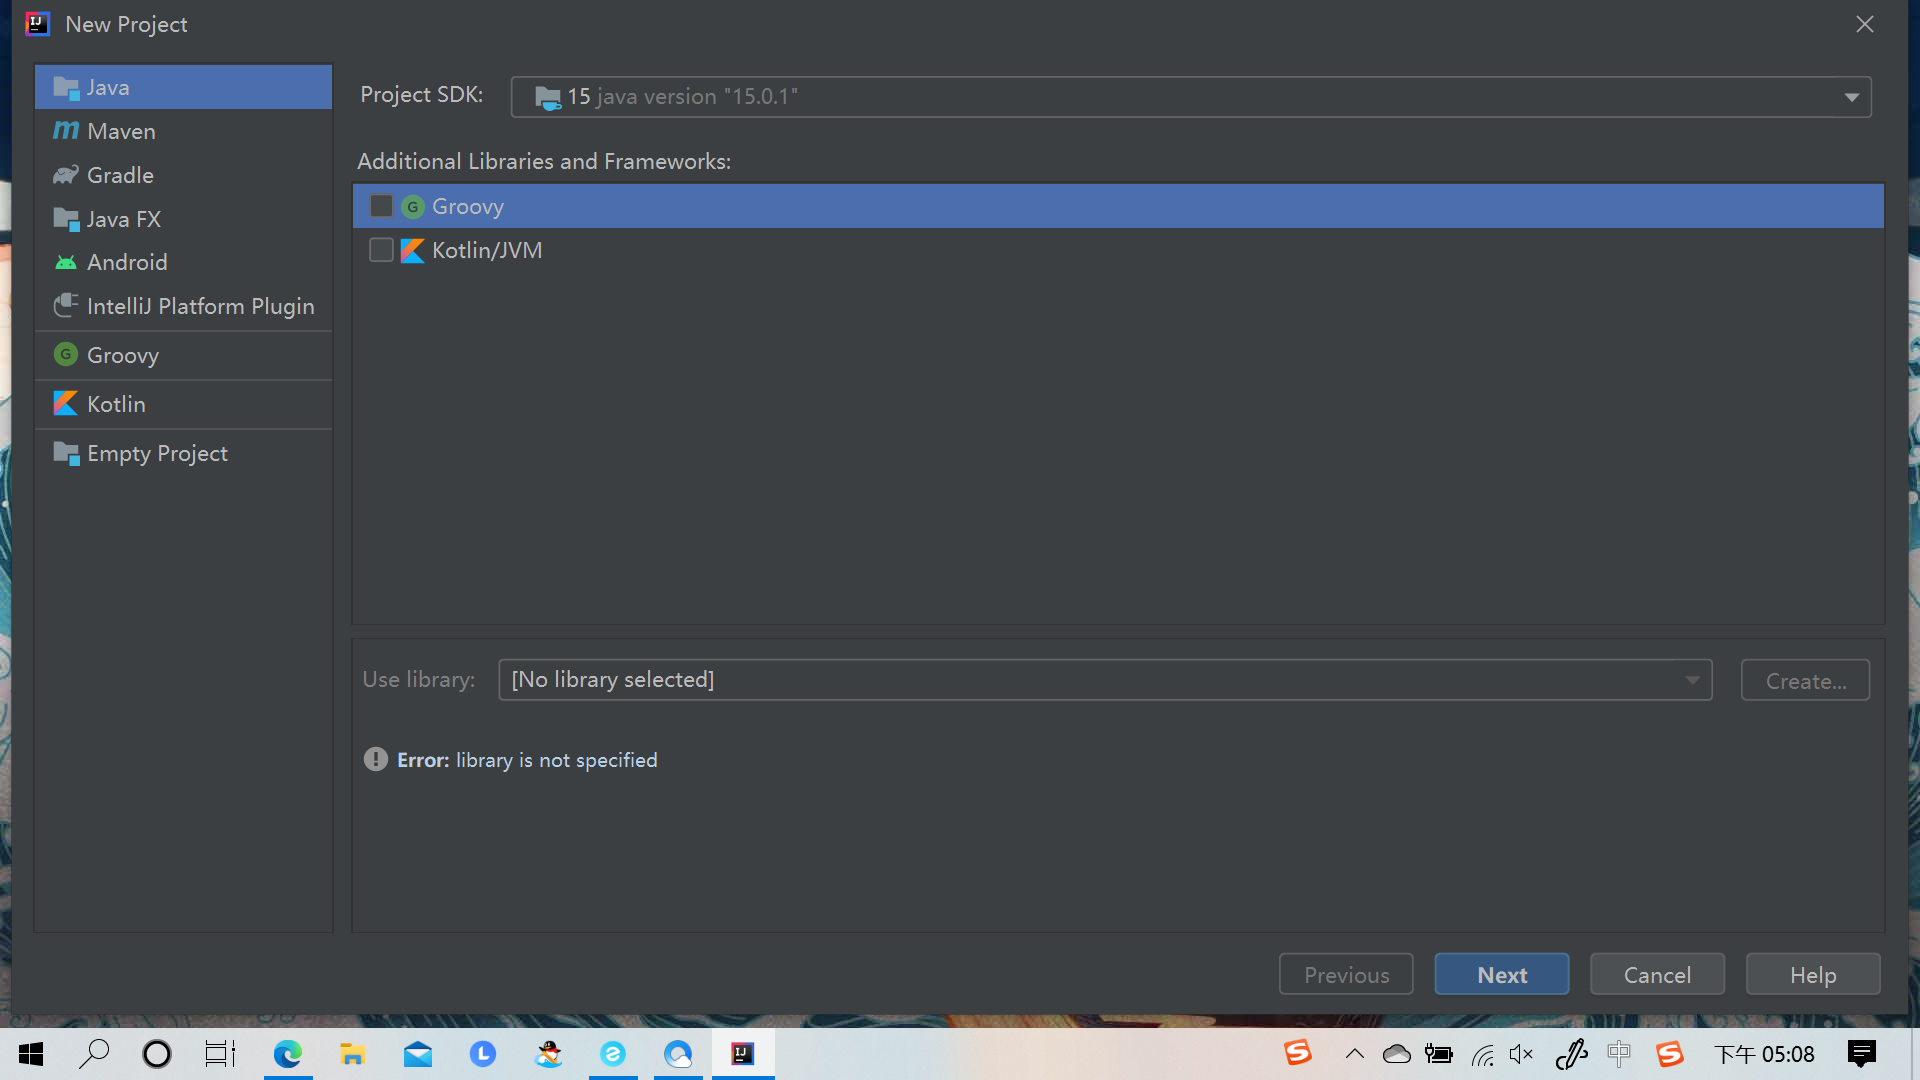1920x1080 pixels.
Task: Select the Kotlin project type icon
Action: point(65,404)
